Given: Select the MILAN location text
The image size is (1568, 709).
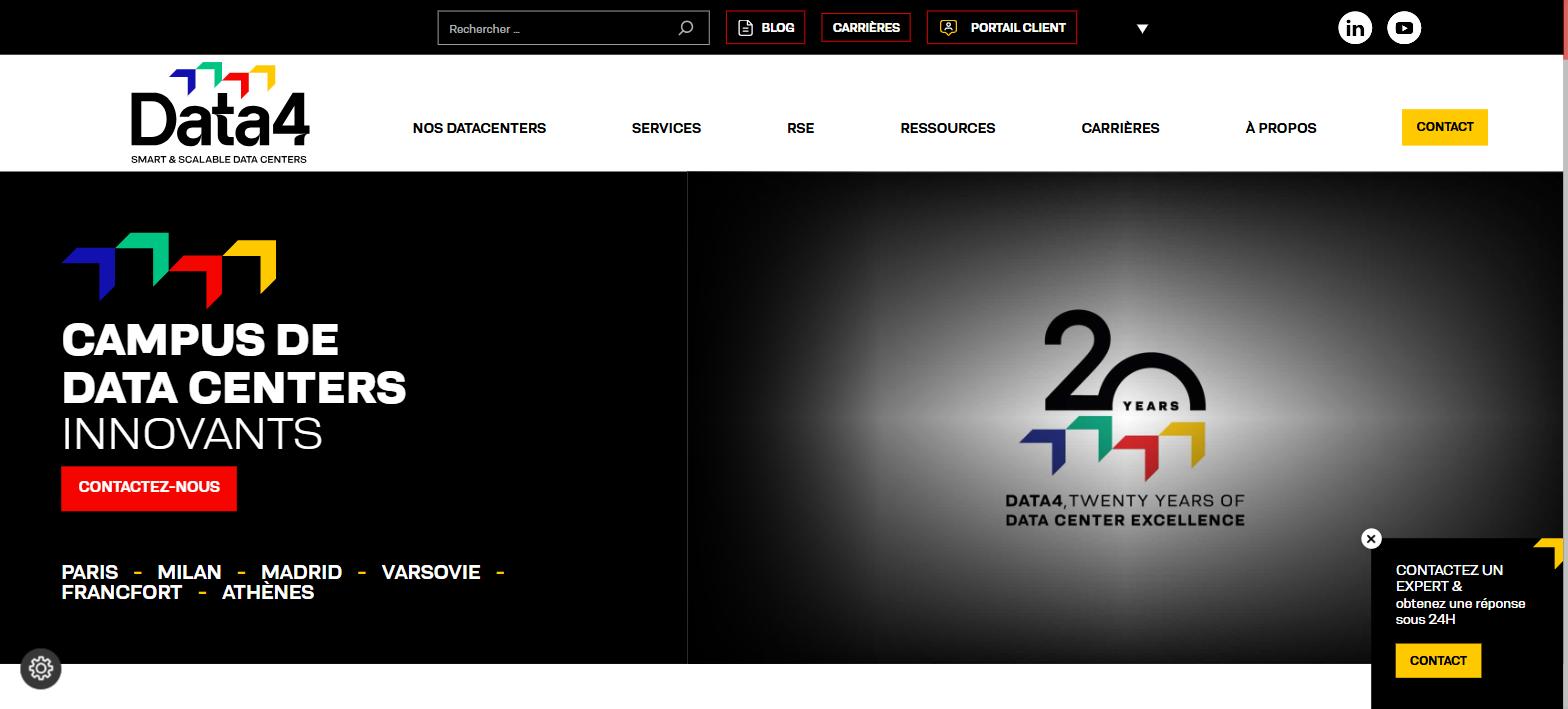Looking at the screenshot, I should pyautogui.click(x=189, y=572).
